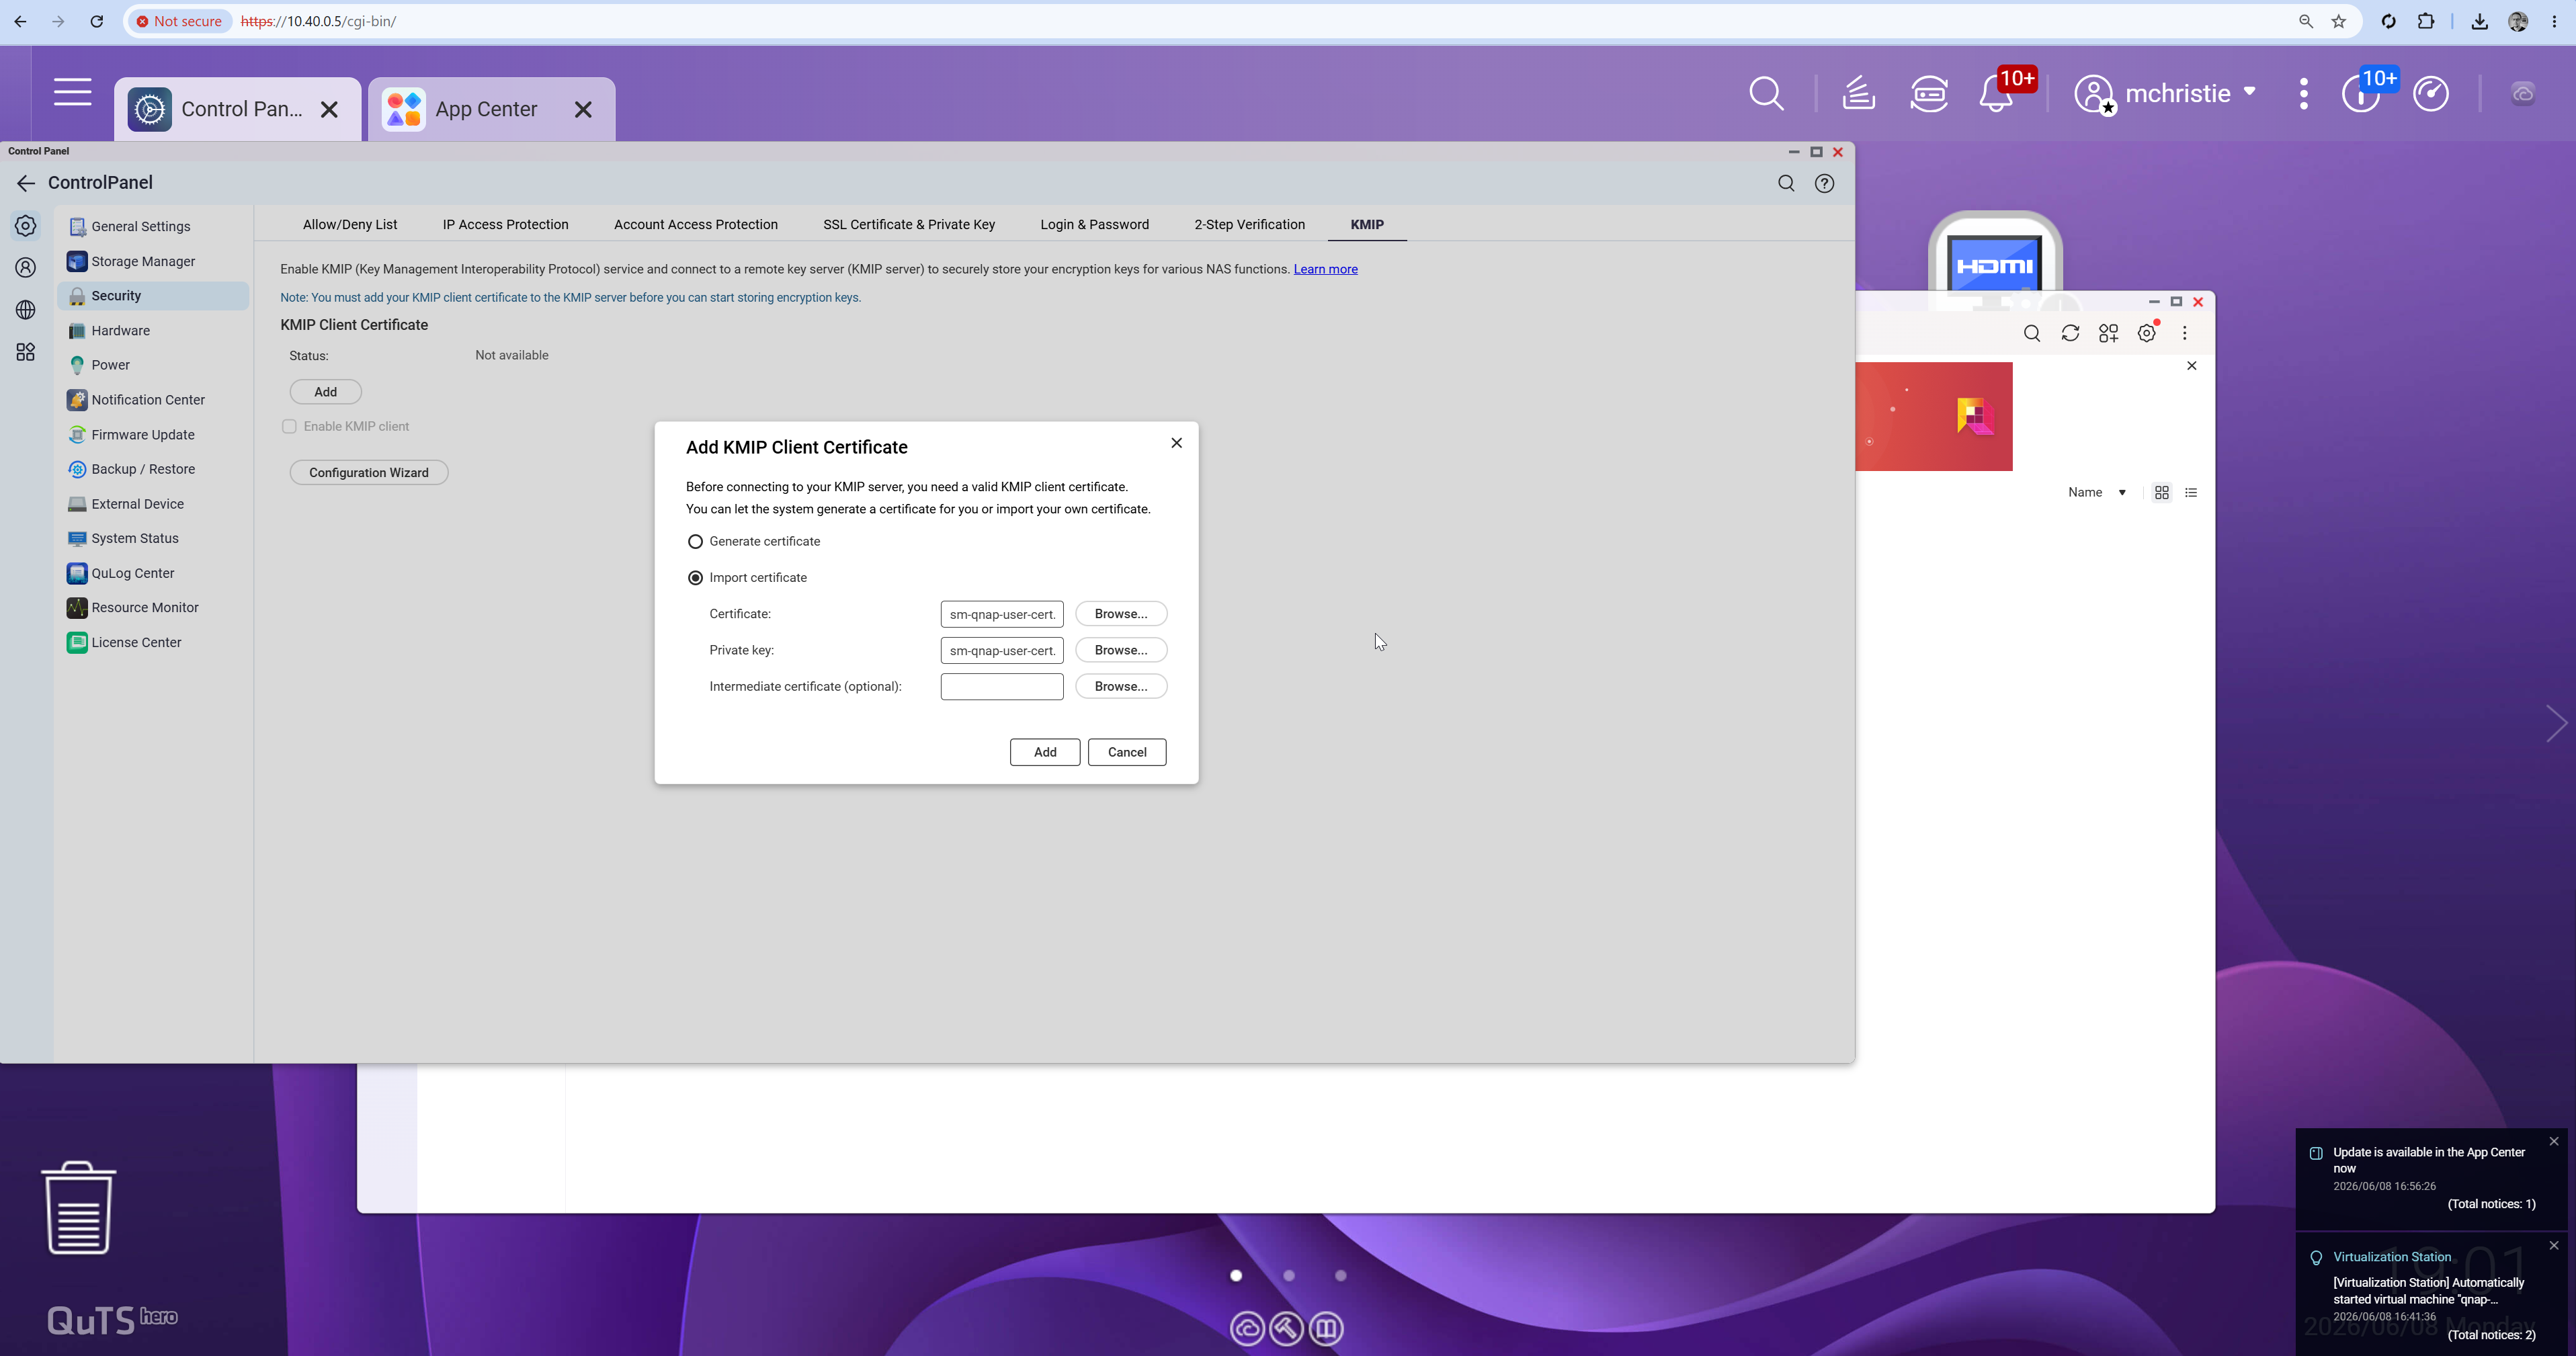Select System gear icon in left rail
Viewport: 2576px width, 1356px height.
[x=26, y=226]
